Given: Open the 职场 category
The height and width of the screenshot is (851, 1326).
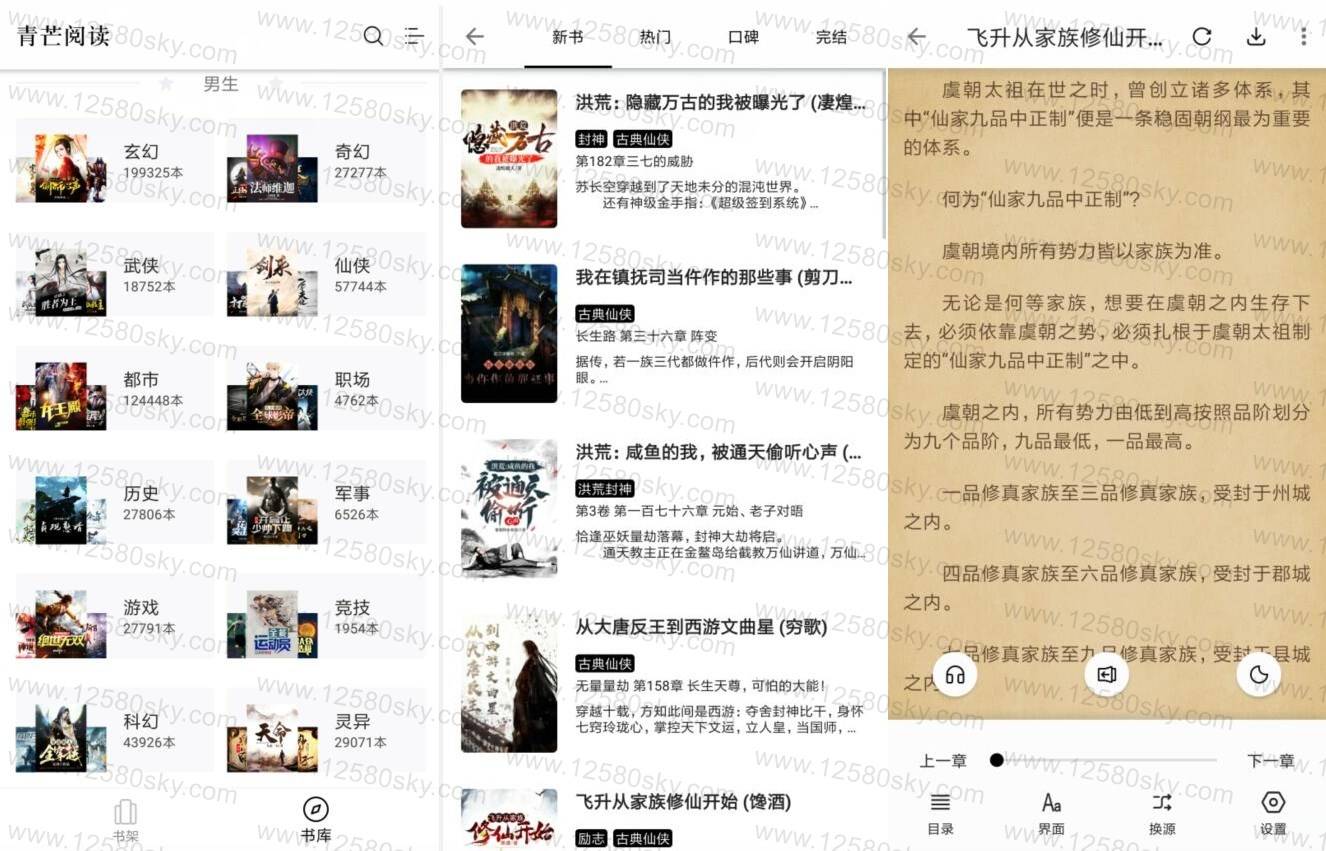Looking at the screenshot, I should pos(326,389).
